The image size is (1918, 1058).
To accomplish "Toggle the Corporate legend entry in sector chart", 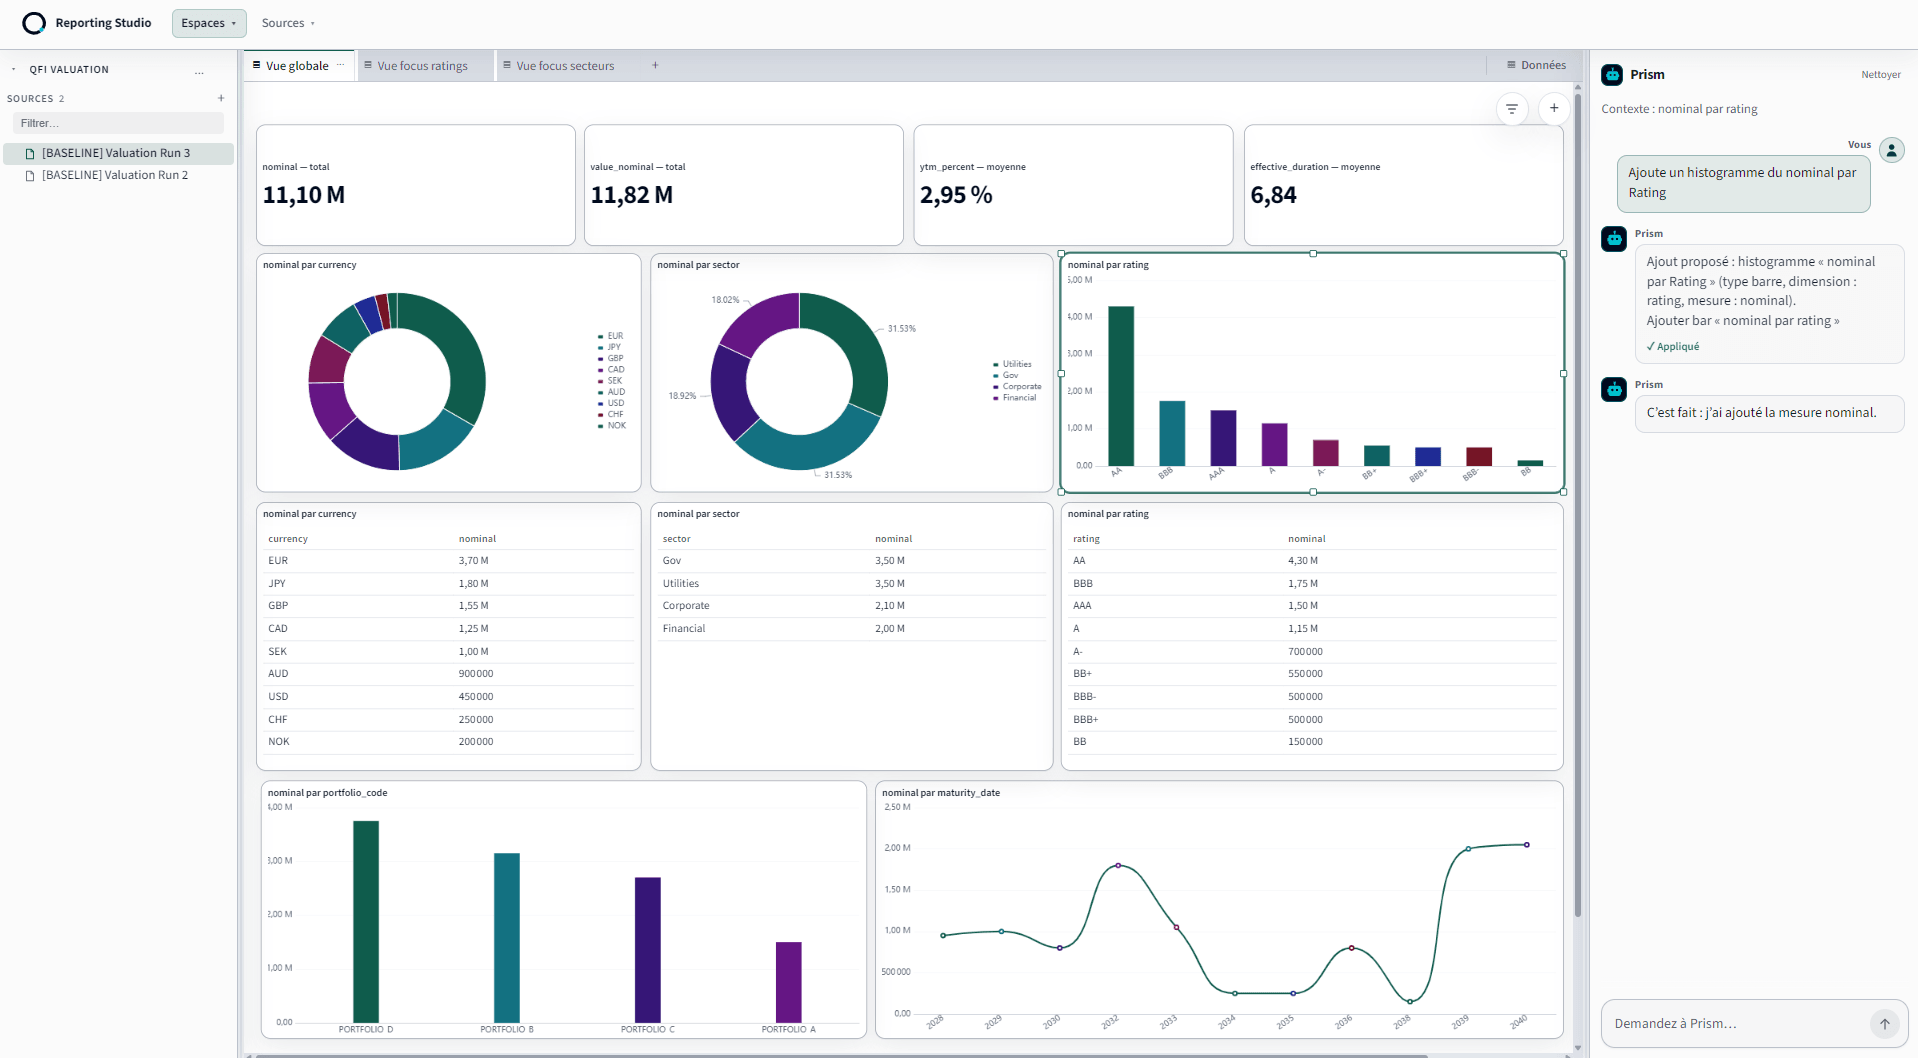I will point(1017,387).
